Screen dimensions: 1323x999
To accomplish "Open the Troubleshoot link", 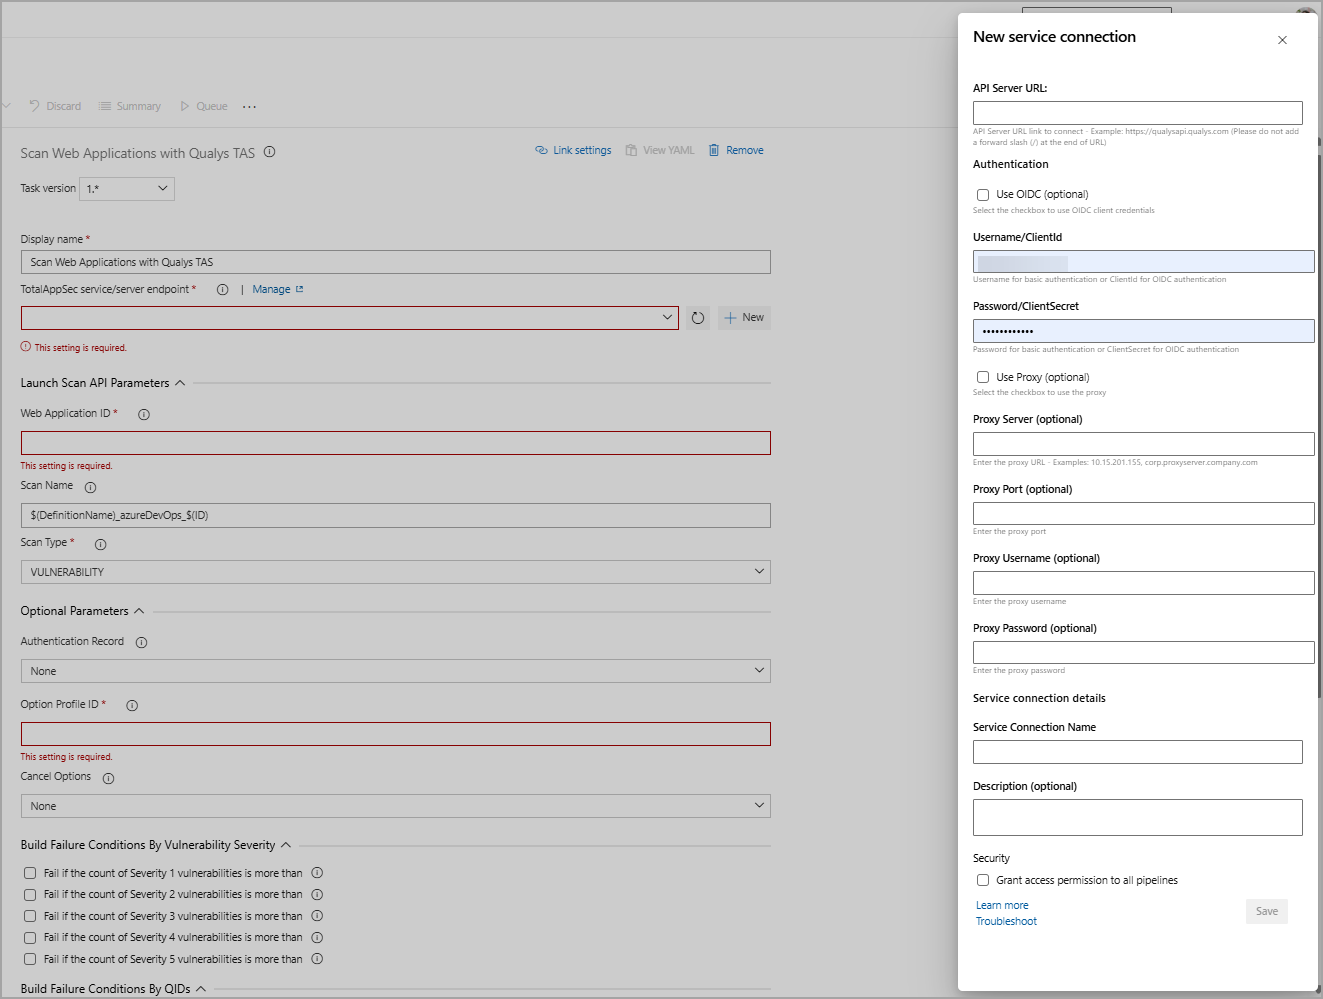I will pos(1006,921).
